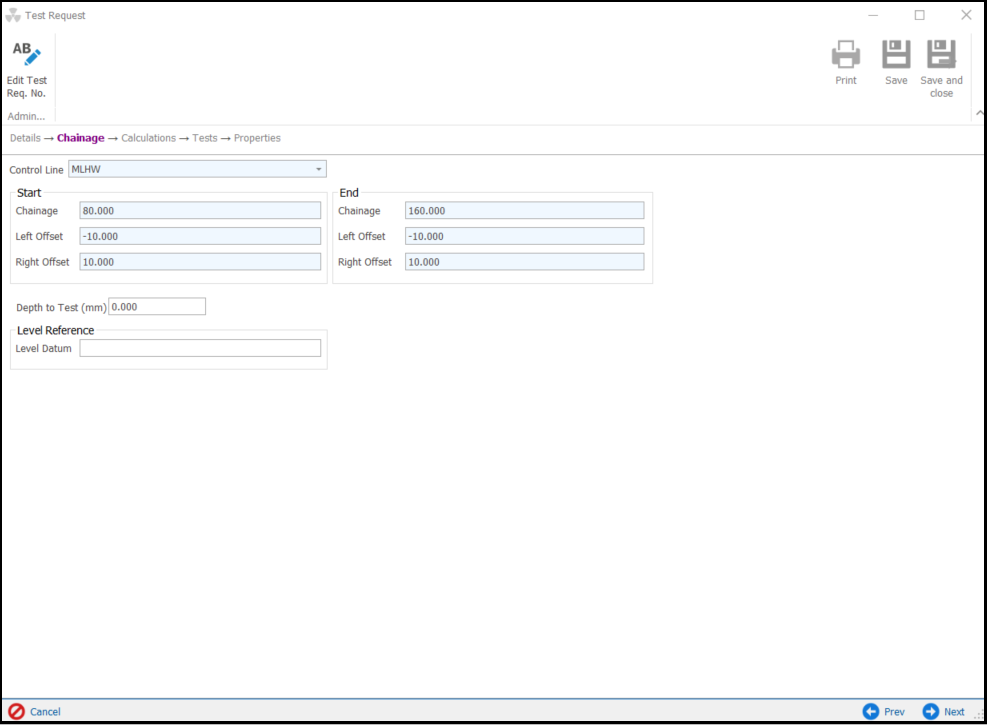Select the Properties step
This screenshot has height=725, width=987.
pos(257,138)
